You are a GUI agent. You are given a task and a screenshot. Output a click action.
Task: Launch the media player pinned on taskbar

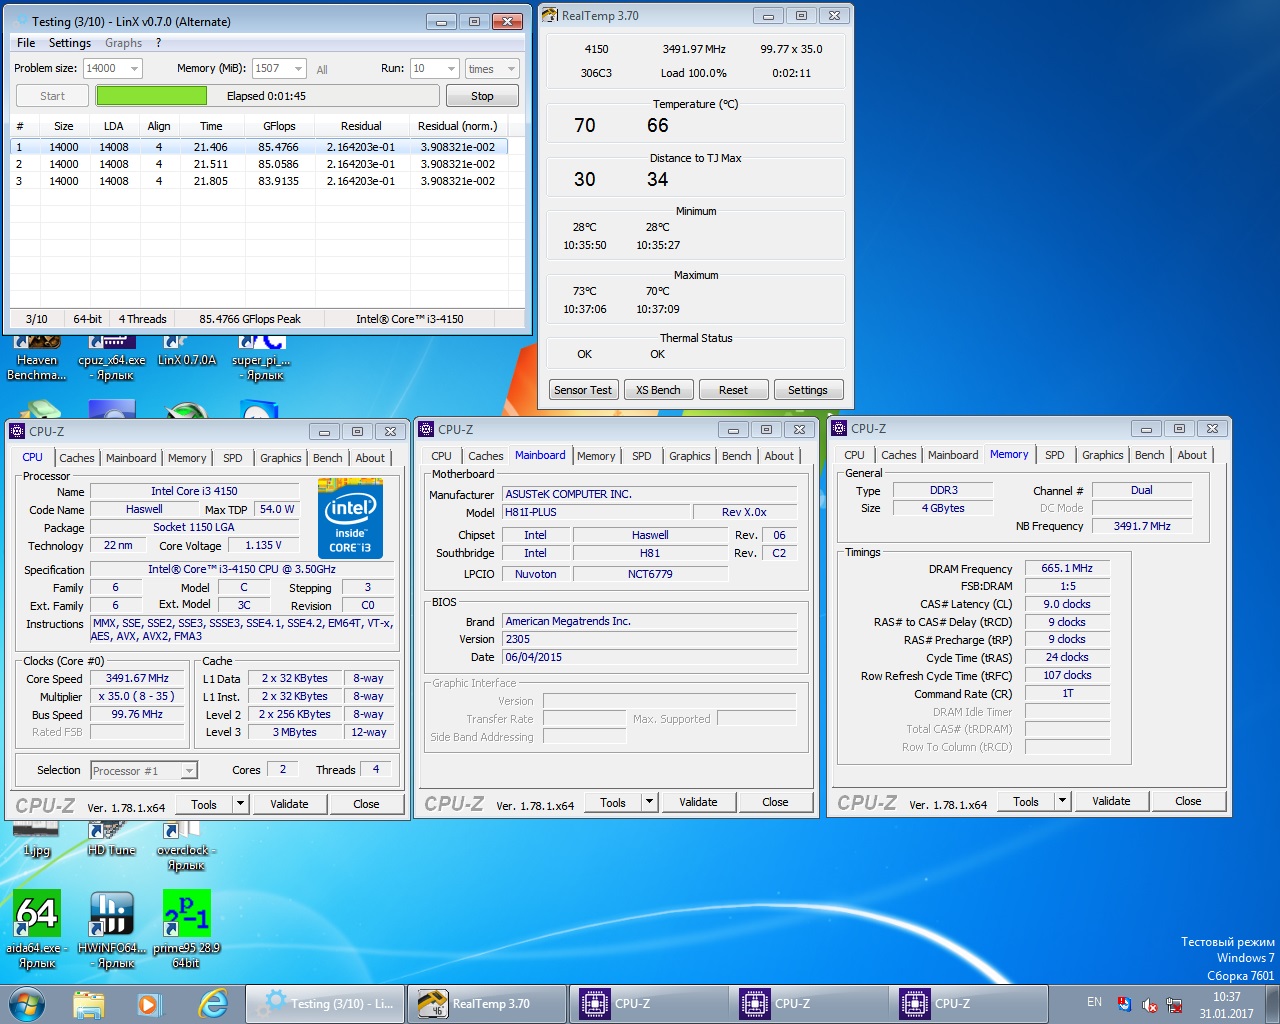(149, 1003)
